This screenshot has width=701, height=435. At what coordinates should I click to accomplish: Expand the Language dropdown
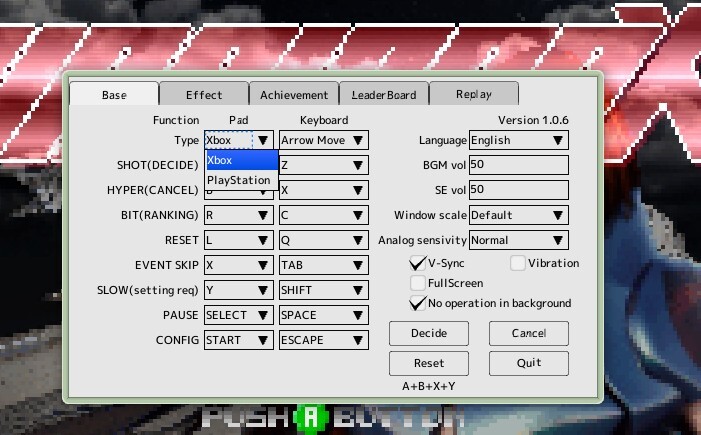(x=519, y=140)
